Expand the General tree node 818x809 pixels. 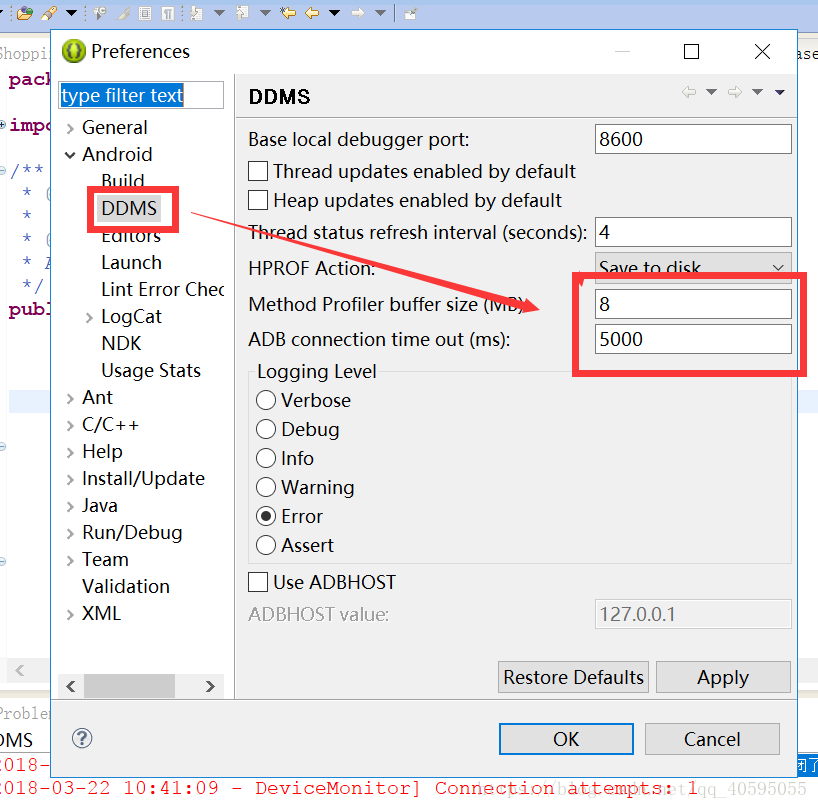(70, 128)
